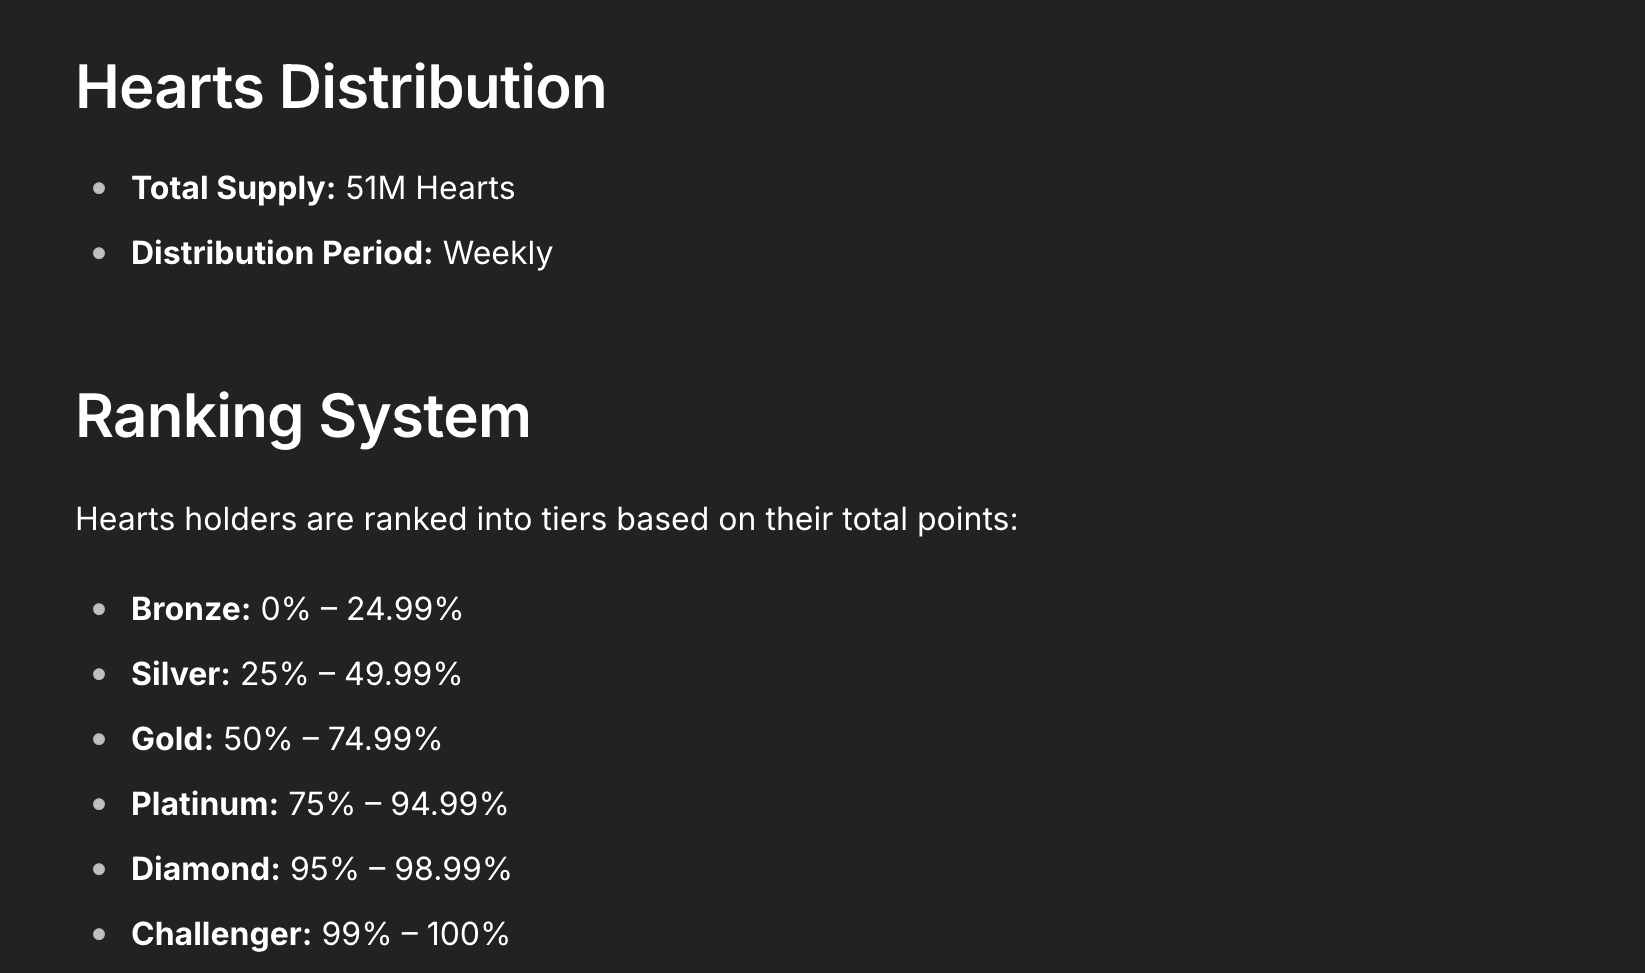Select the Total Supply label
1645x973 pixels.
(x=233, y=189)
